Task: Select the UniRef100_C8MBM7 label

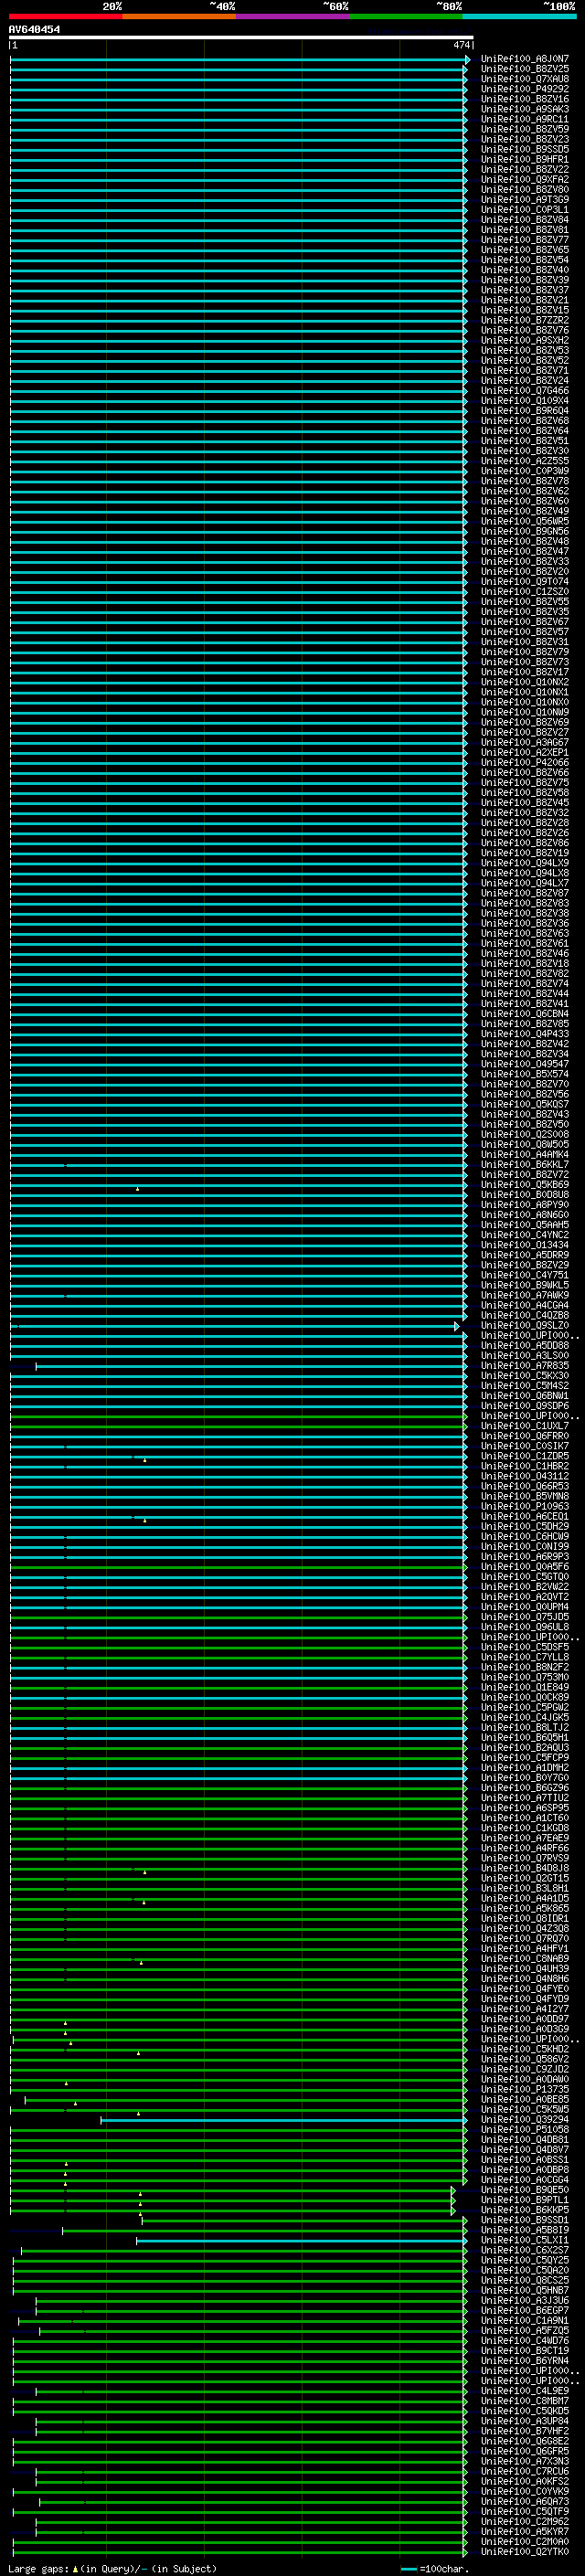Action: tap(525, 2401)
